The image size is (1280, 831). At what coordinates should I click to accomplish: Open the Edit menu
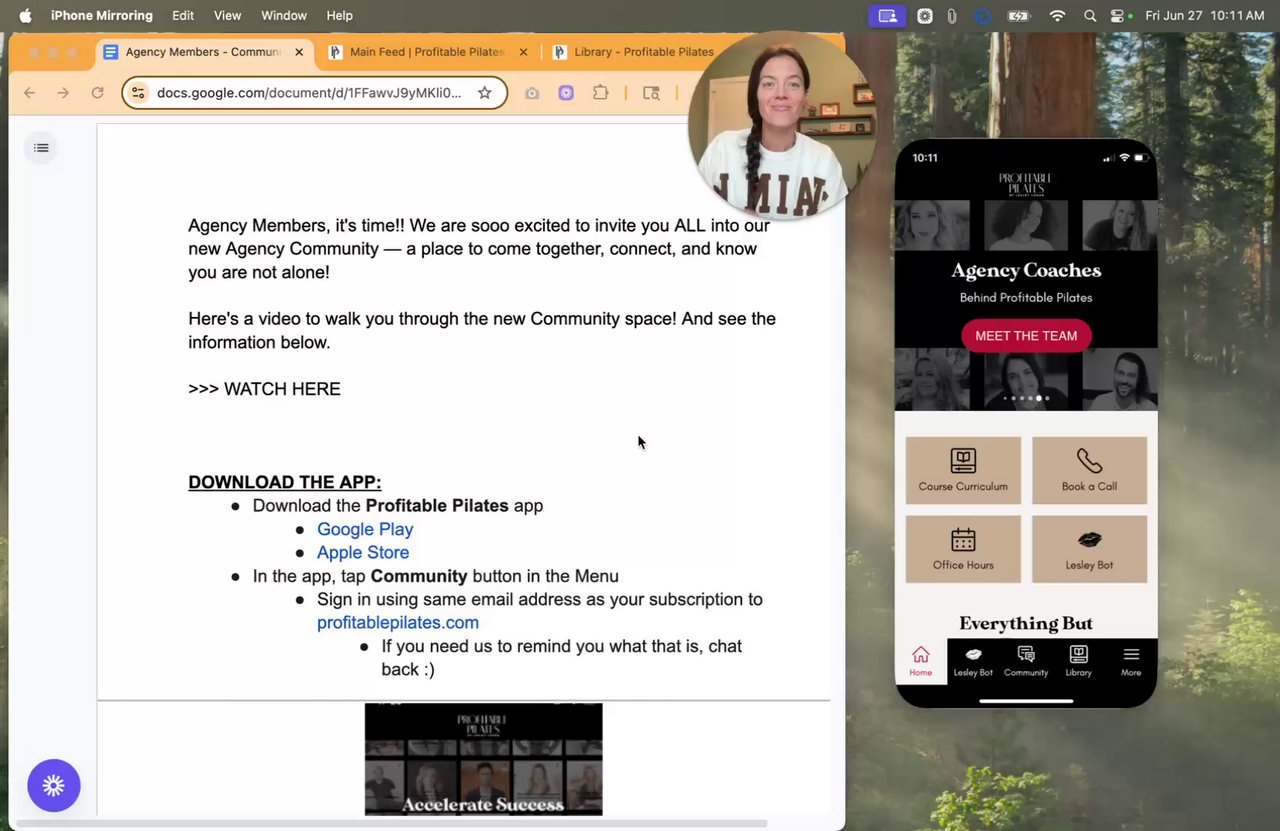pyautogui.click(x=183, y=15)
